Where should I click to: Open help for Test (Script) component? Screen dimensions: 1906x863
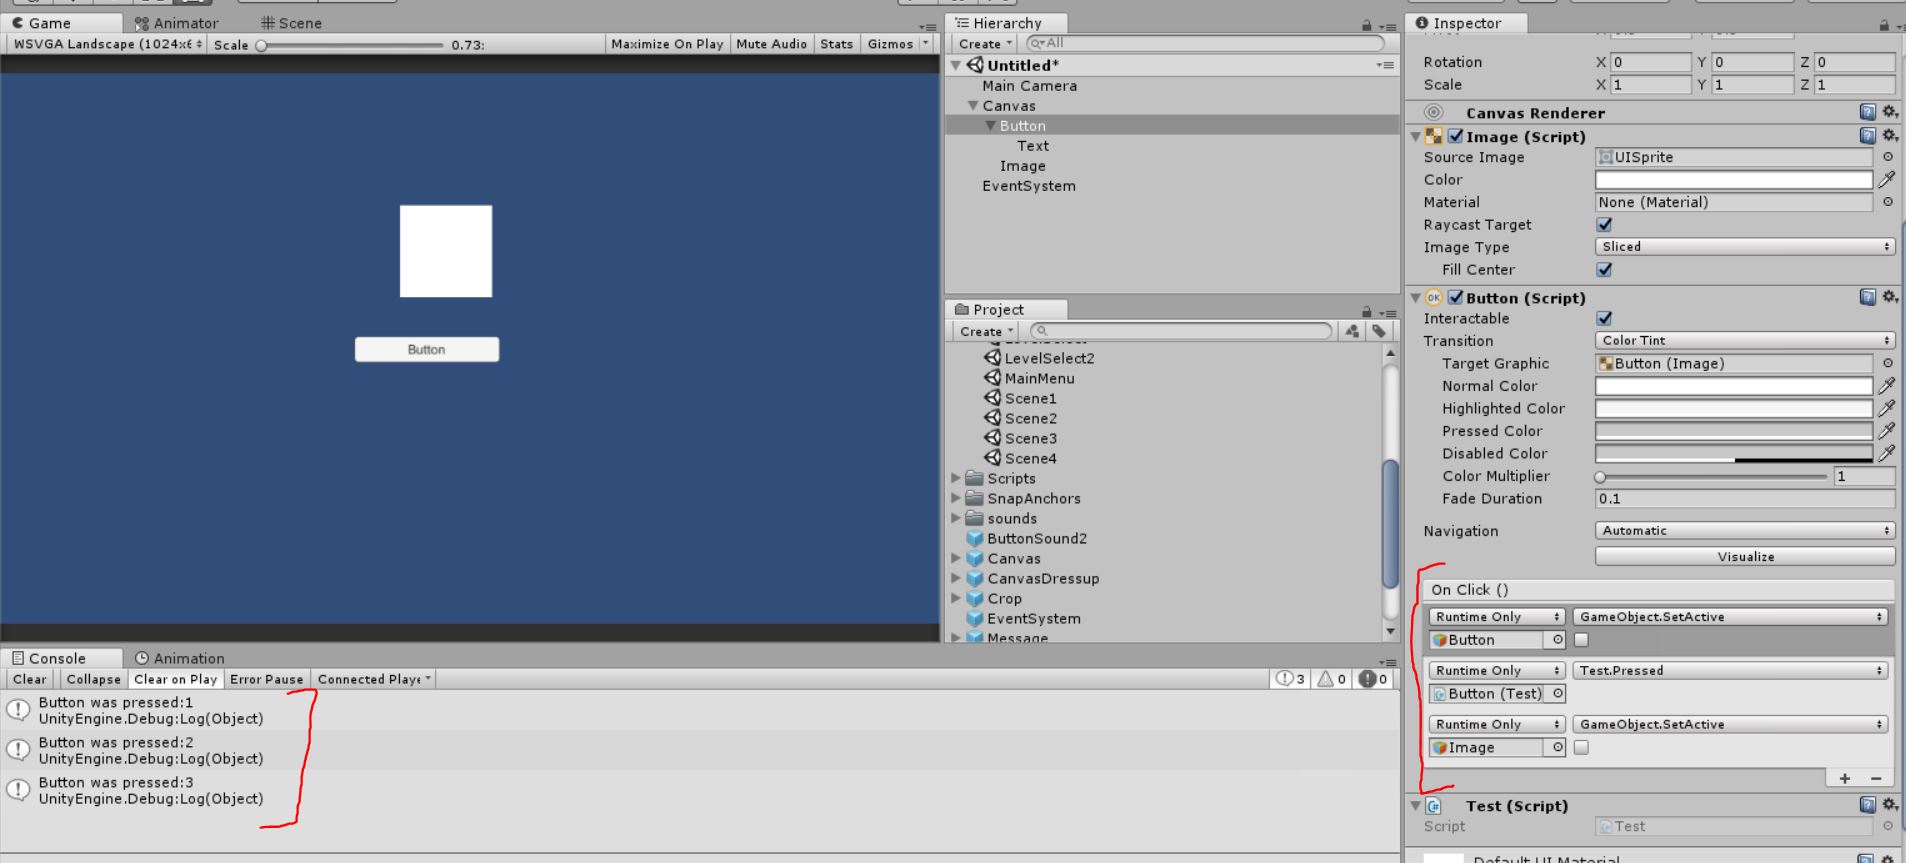pyautogui.click(x=1867, y=805)
